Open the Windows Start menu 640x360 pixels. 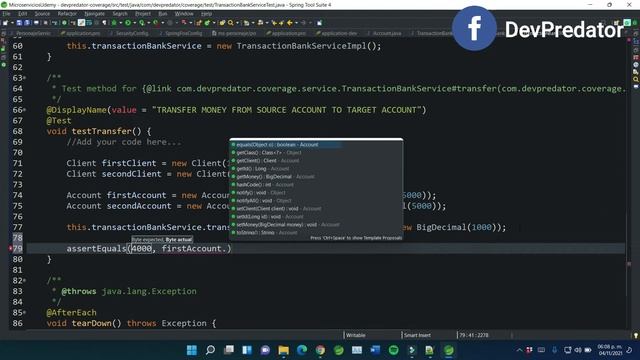point(192,350)
